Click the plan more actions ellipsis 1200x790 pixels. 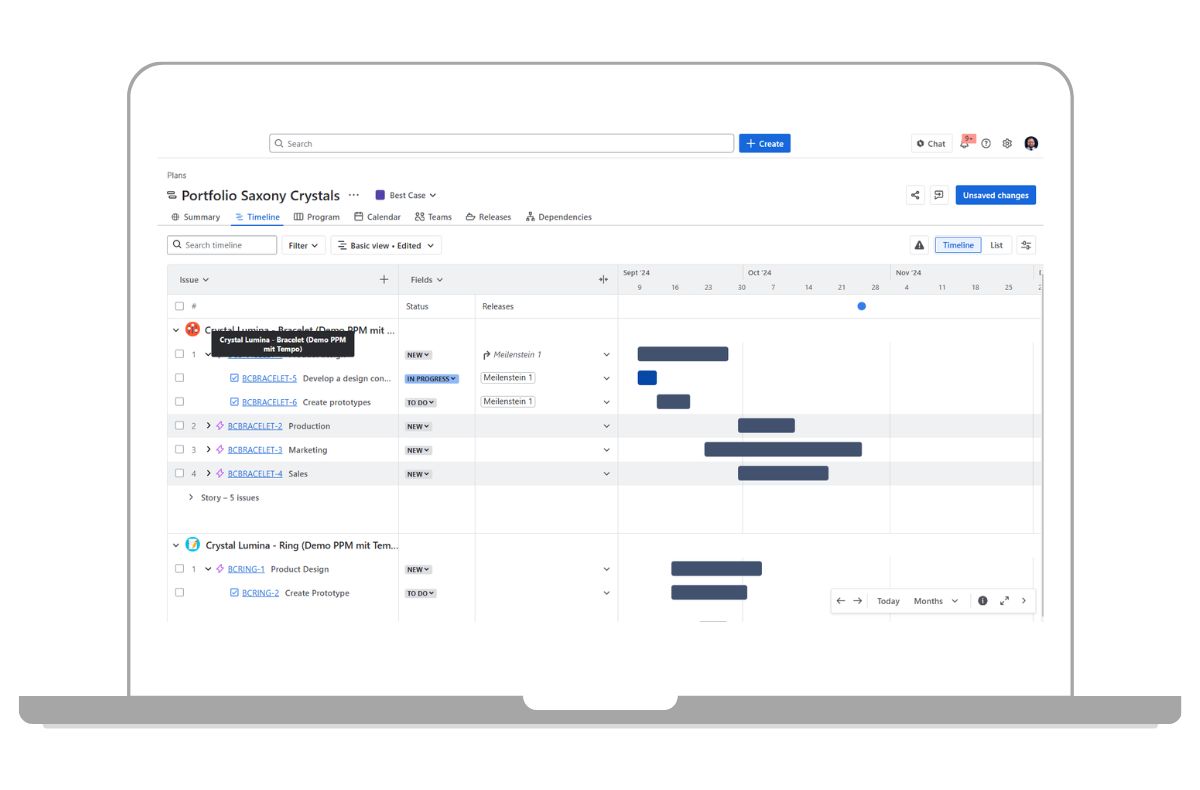click(x=353, y=195)
